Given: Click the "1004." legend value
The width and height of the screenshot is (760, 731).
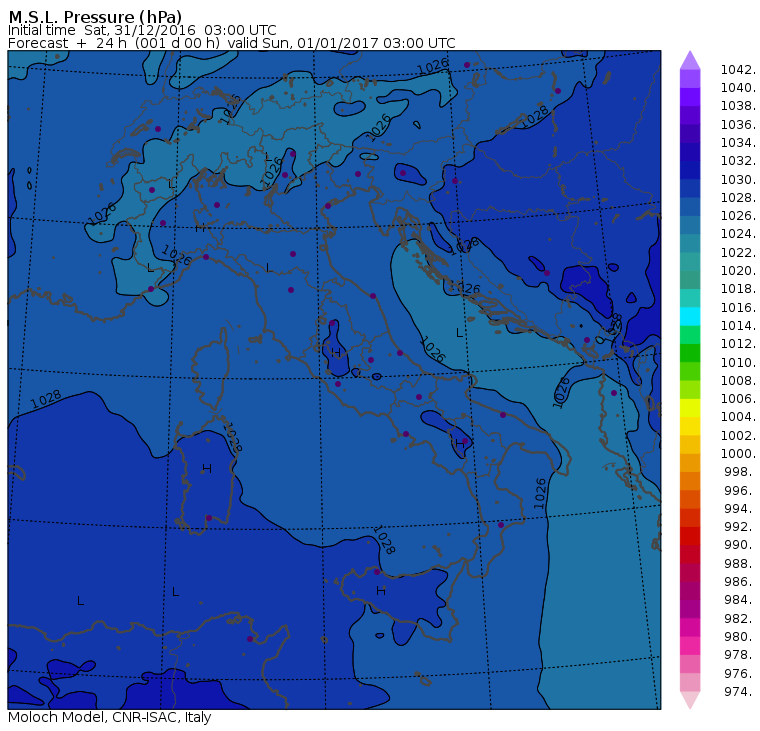Looking at the screenshot, I should [x=738, y=417].
